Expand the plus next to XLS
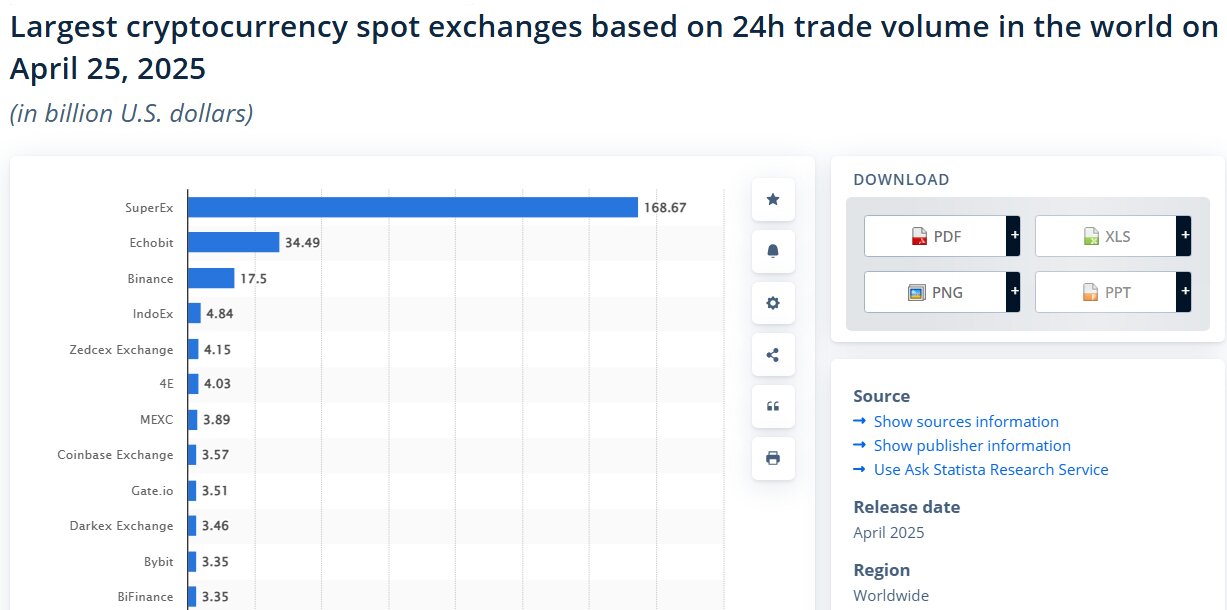This screenshot has height=610, width=1227. pyautogui.click(x=1185, y=236)
